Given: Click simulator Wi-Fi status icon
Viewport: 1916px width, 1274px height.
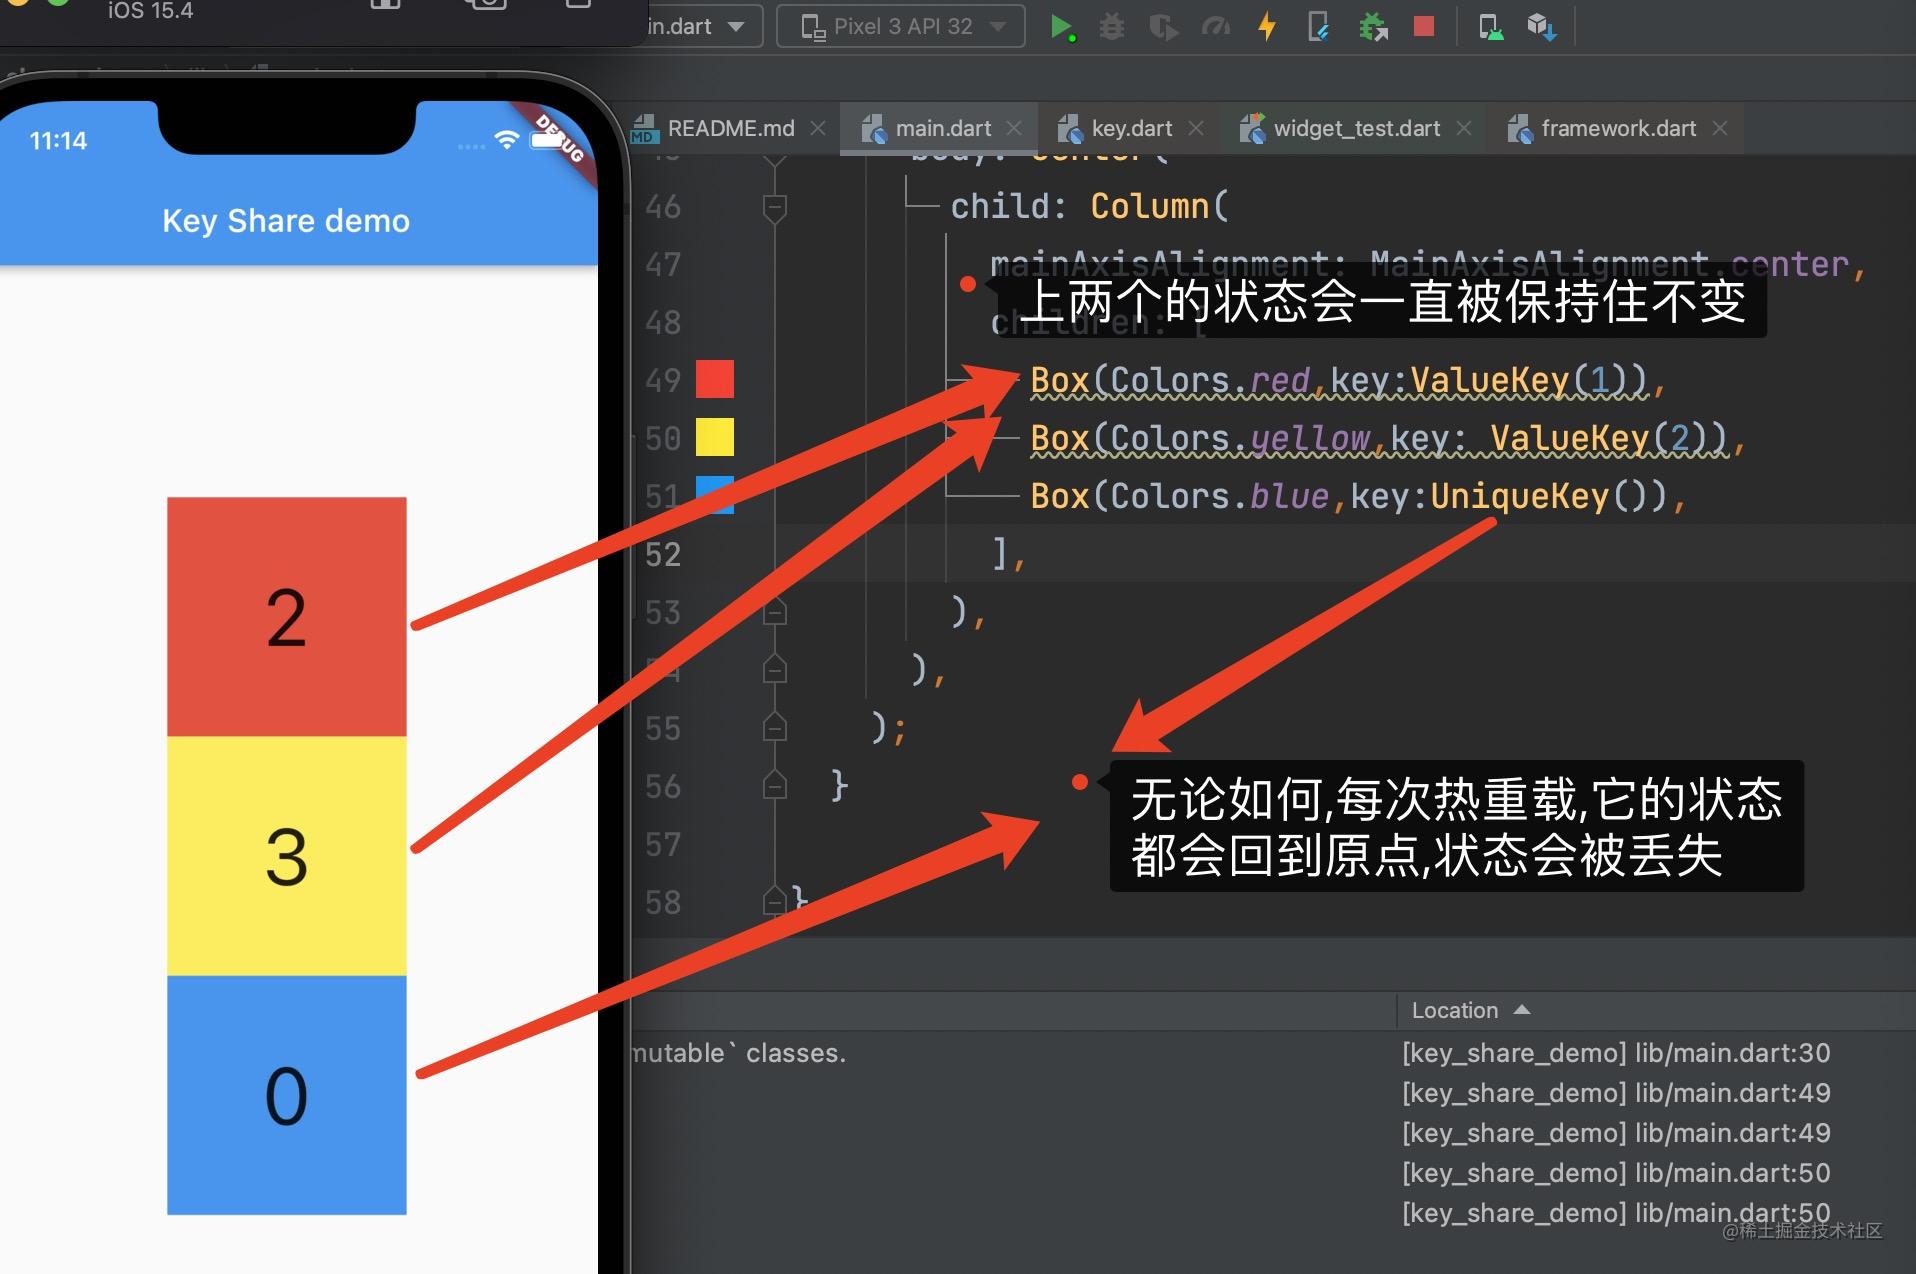Looking at the screenshot, I should 506,140.
